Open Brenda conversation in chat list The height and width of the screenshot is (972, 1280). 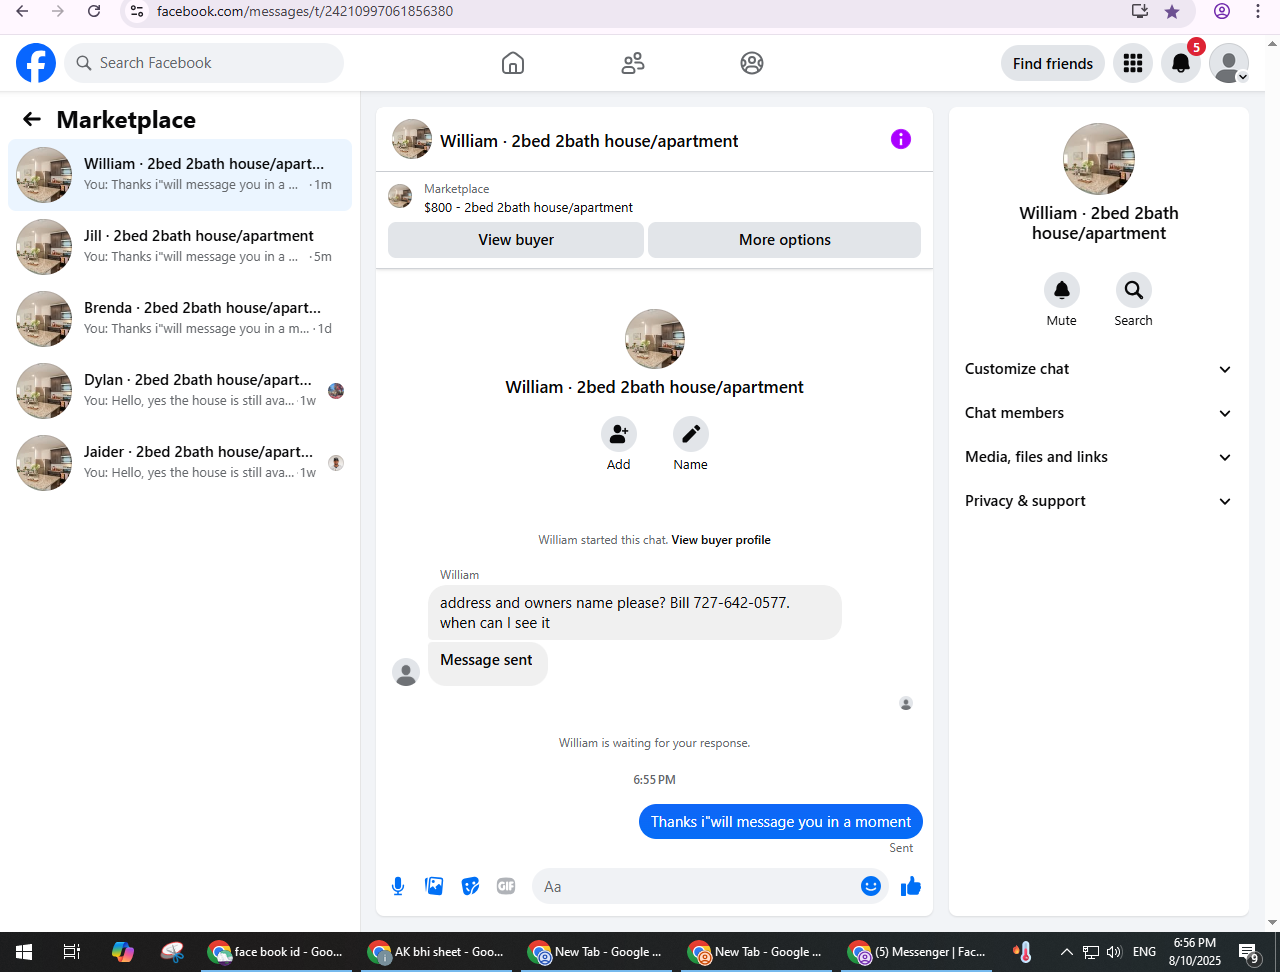[180, 319]
